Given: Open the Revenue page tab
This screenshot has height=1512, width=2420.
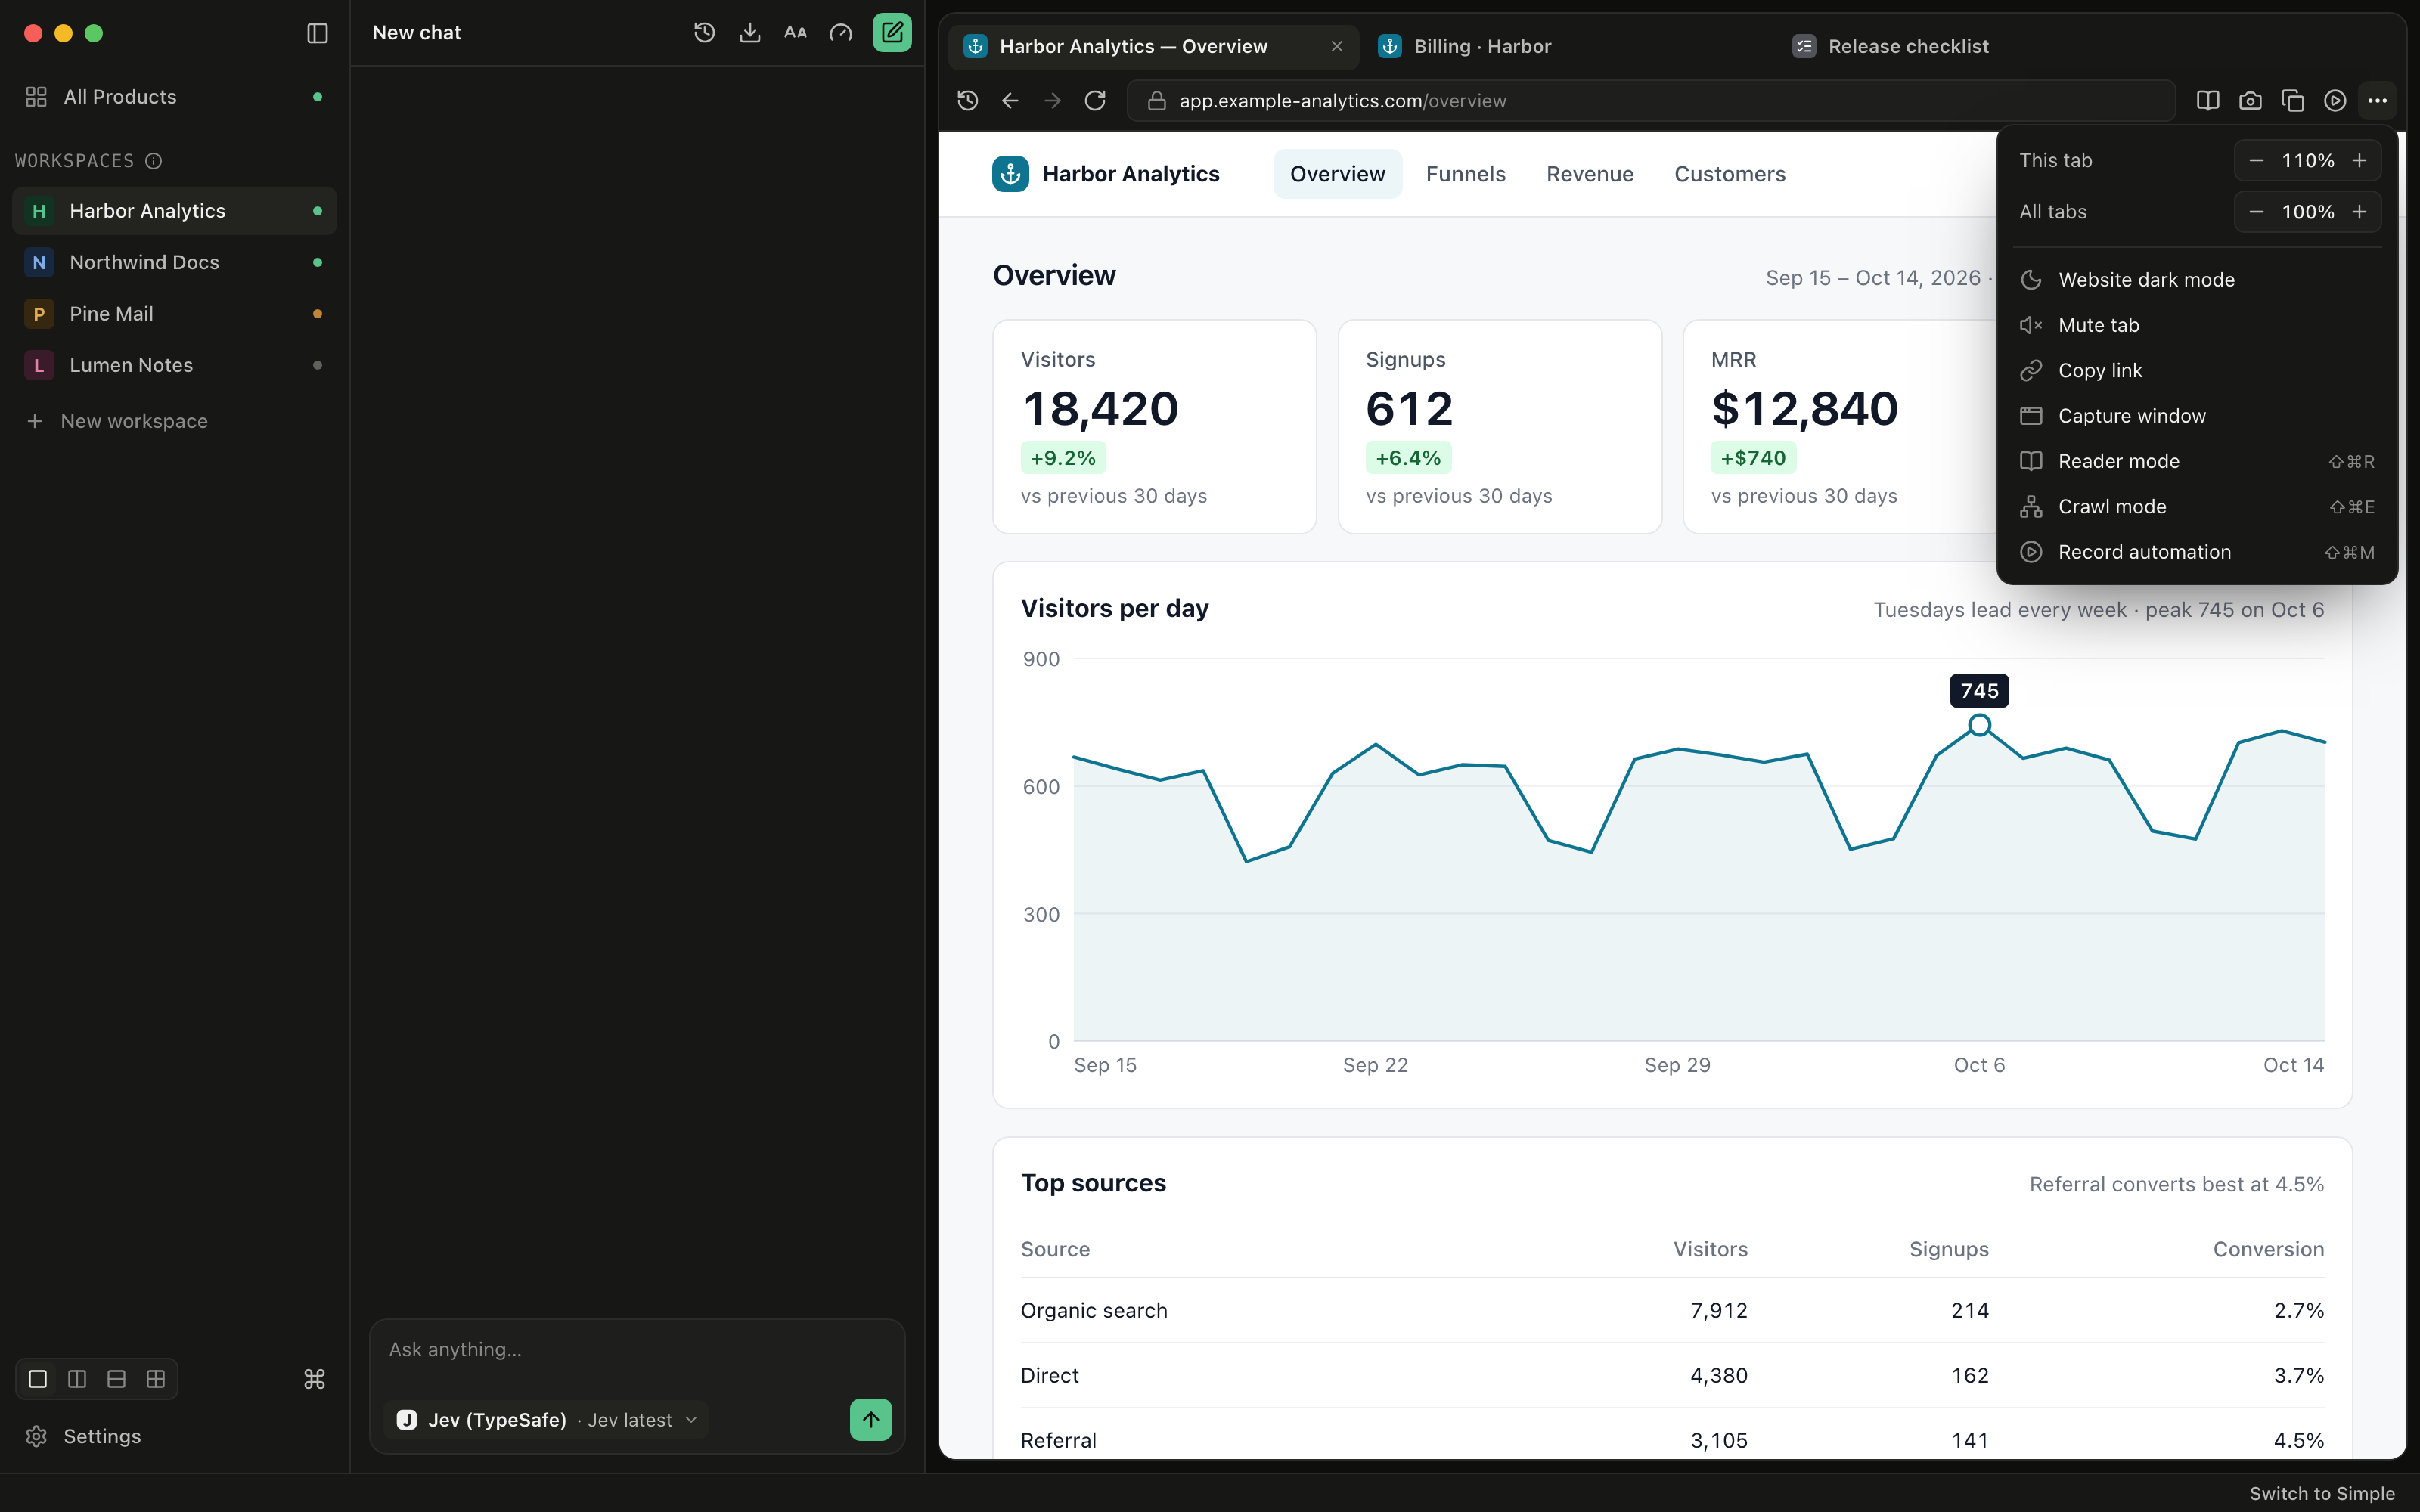Looking at the screenshot, I should pyautogui.click(x=1589, y=174).
